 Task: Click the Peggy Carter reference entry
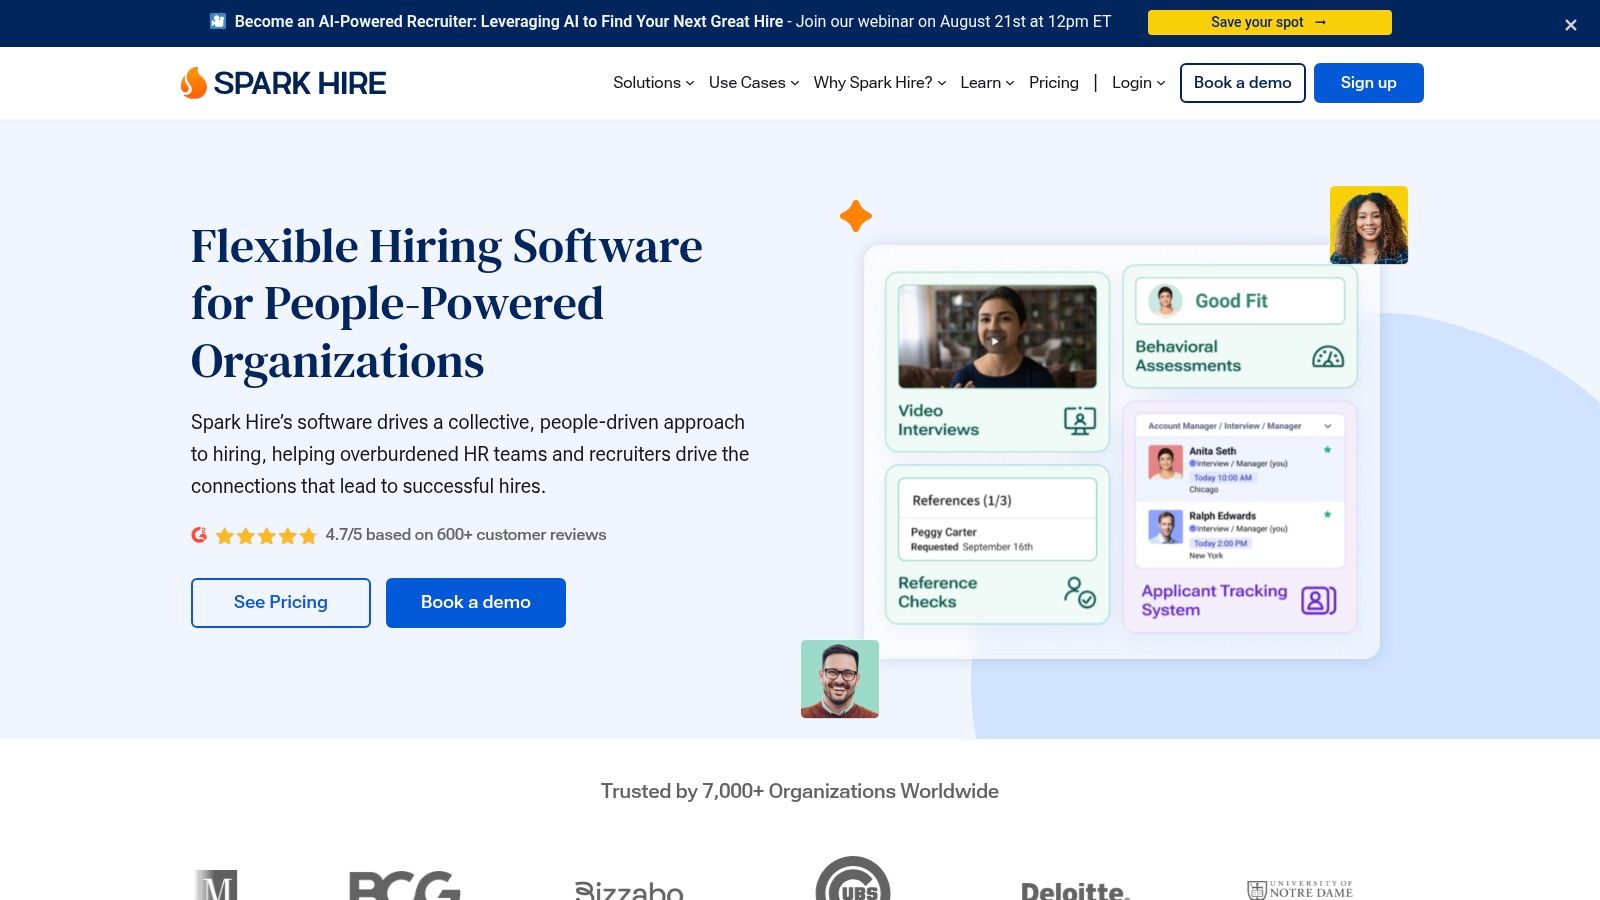(x=997, y=539)
